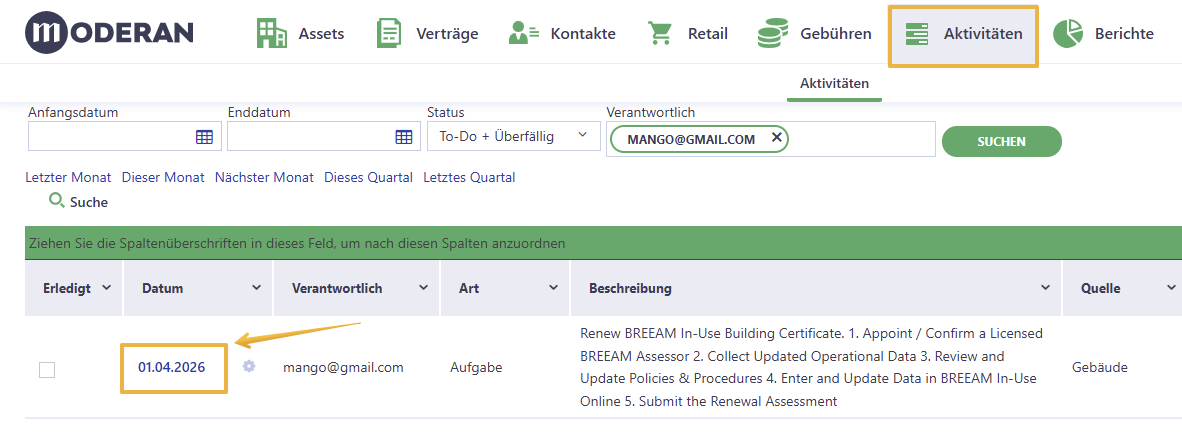1182x432 pixels.
Task: Click the green SUCHEN button
Action: point(1001,141)
